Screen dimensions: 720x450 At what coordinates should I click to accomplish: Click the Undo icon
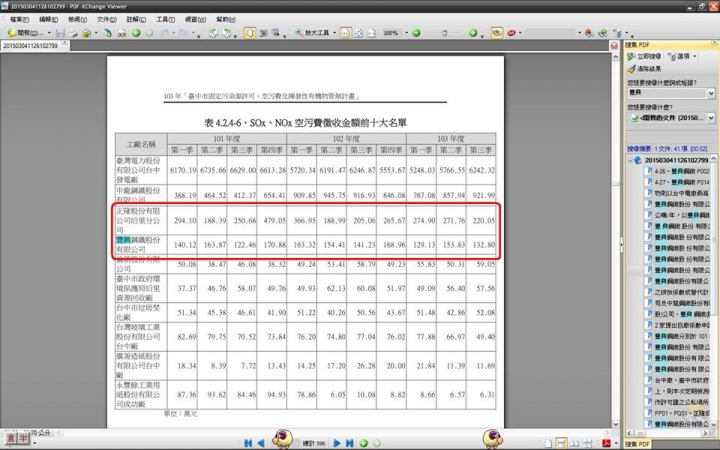[x=163, y=33]
